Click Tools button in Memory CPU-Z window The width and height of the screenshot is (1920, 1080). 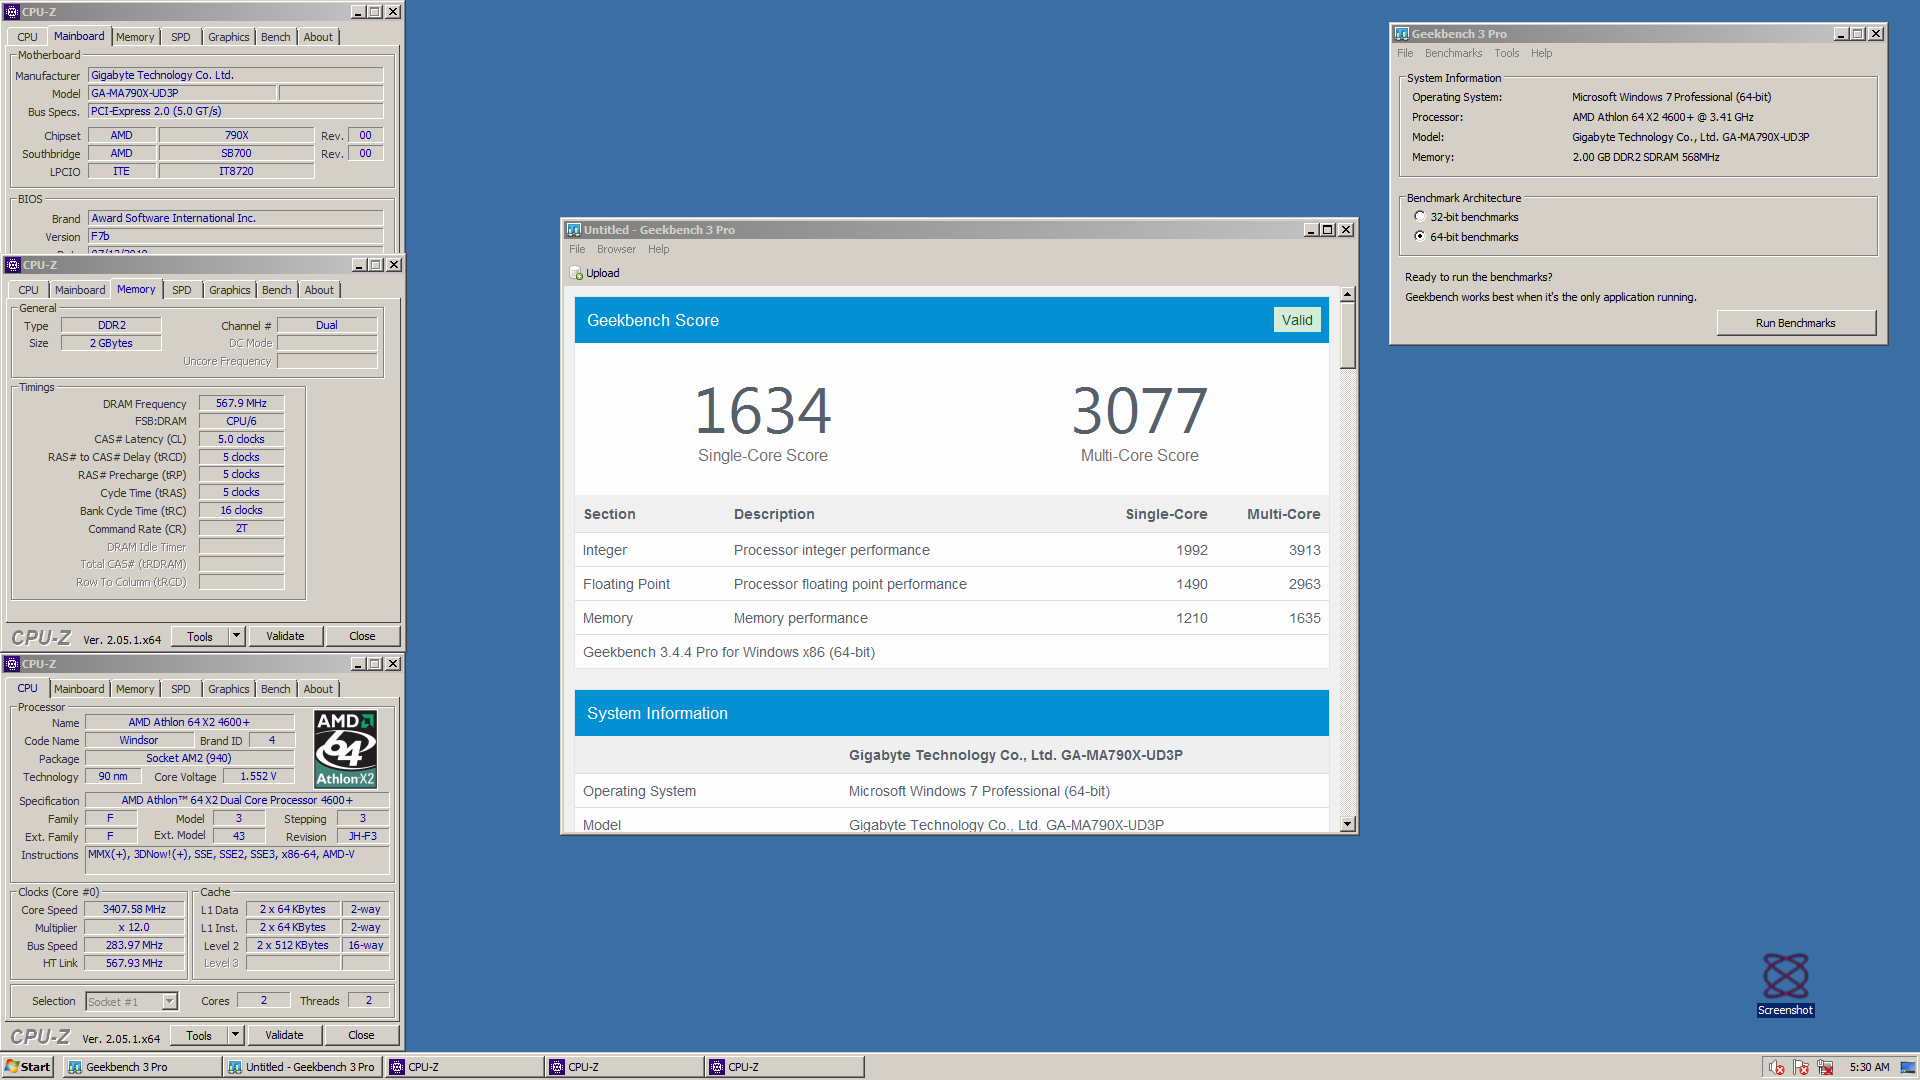[x=200, y=636]
